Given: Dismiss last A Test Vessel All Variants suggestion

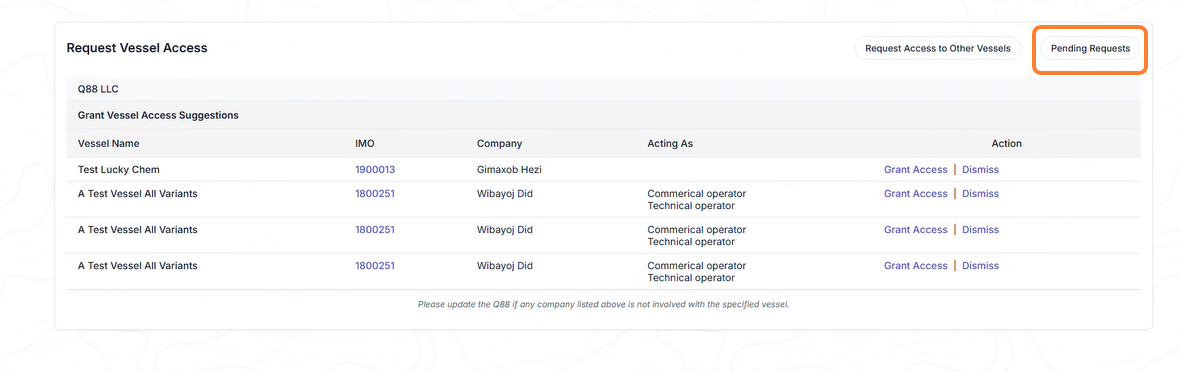Looking at the screenshot, I should 980,266.
